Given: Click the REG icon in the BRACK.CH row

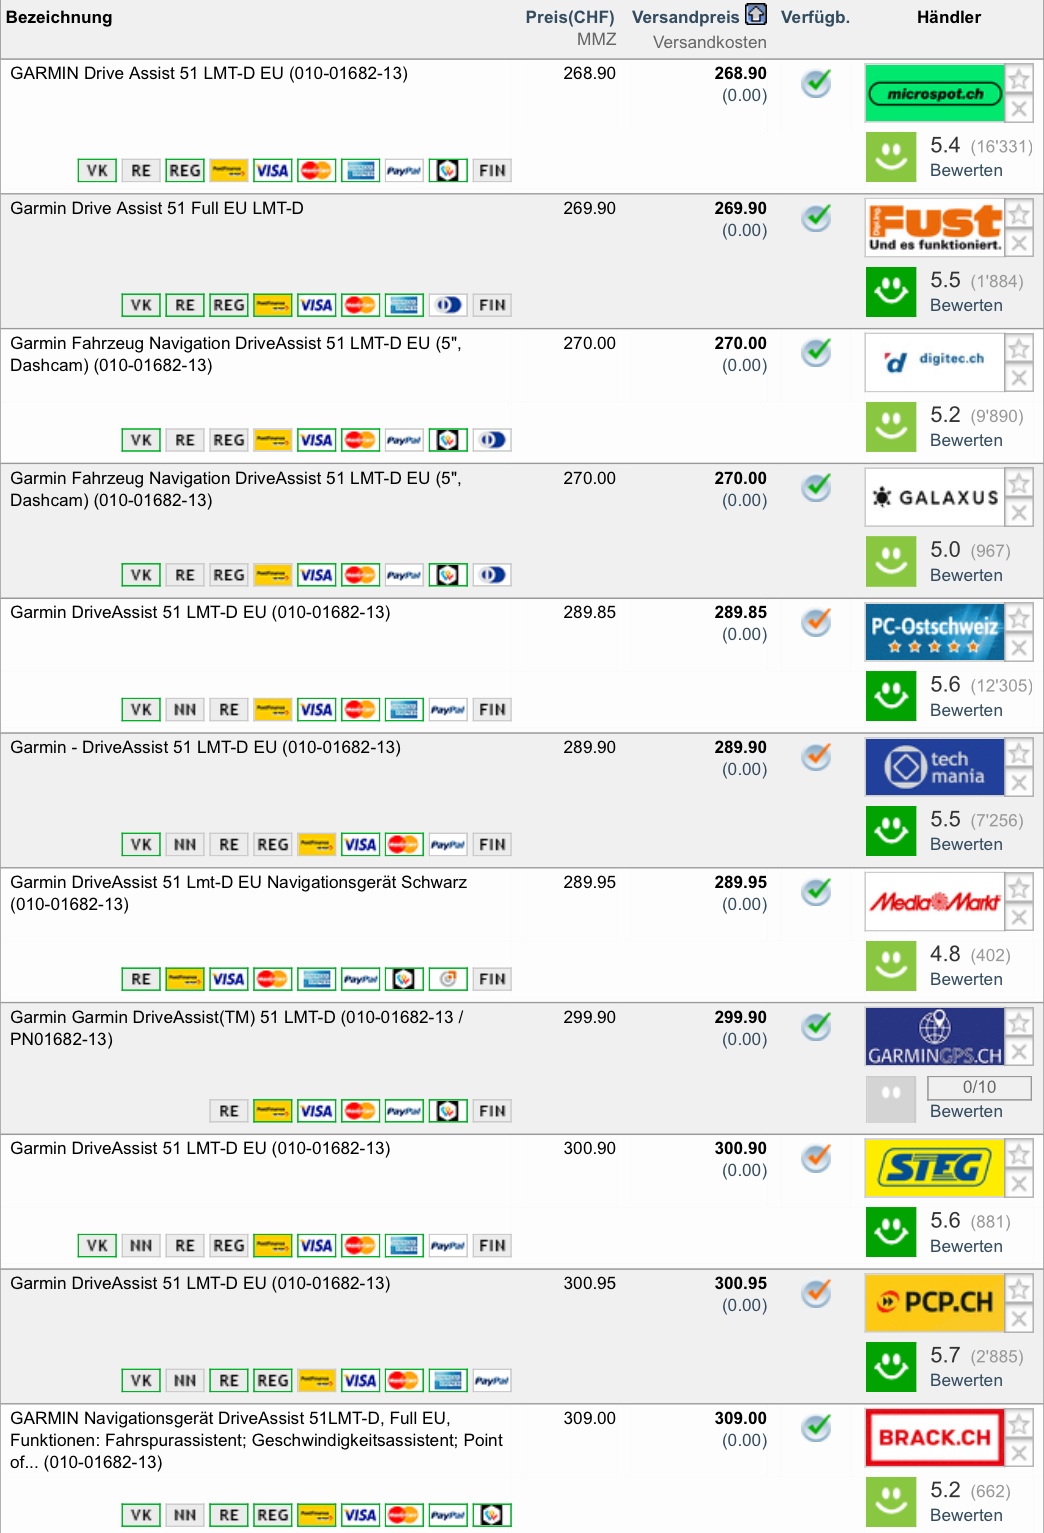Looking at the screenshot, I should pos(272,1516).
